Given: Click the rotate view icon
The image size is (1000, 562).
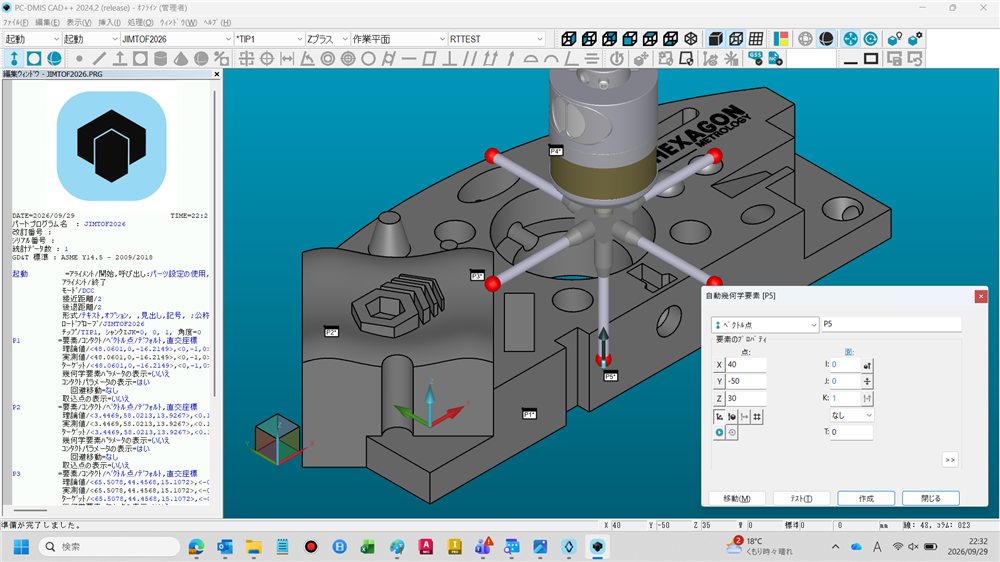Looking at the screenshot, I should click(871, 39).
